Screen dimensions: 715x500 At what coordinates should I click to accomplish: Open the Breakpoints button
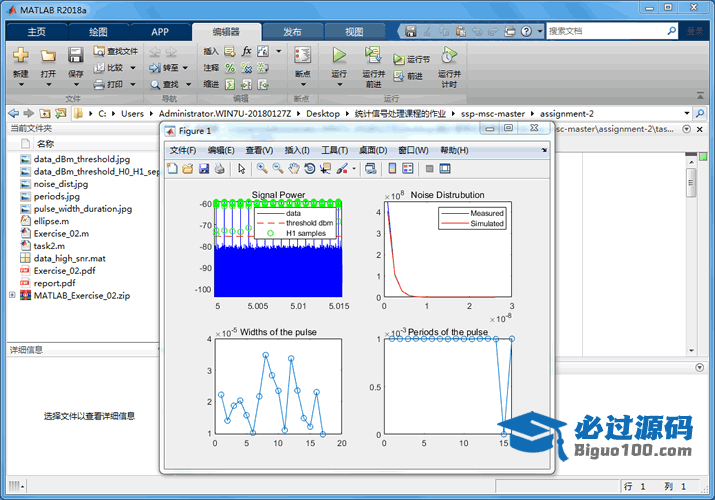click(x=302, y=62)
